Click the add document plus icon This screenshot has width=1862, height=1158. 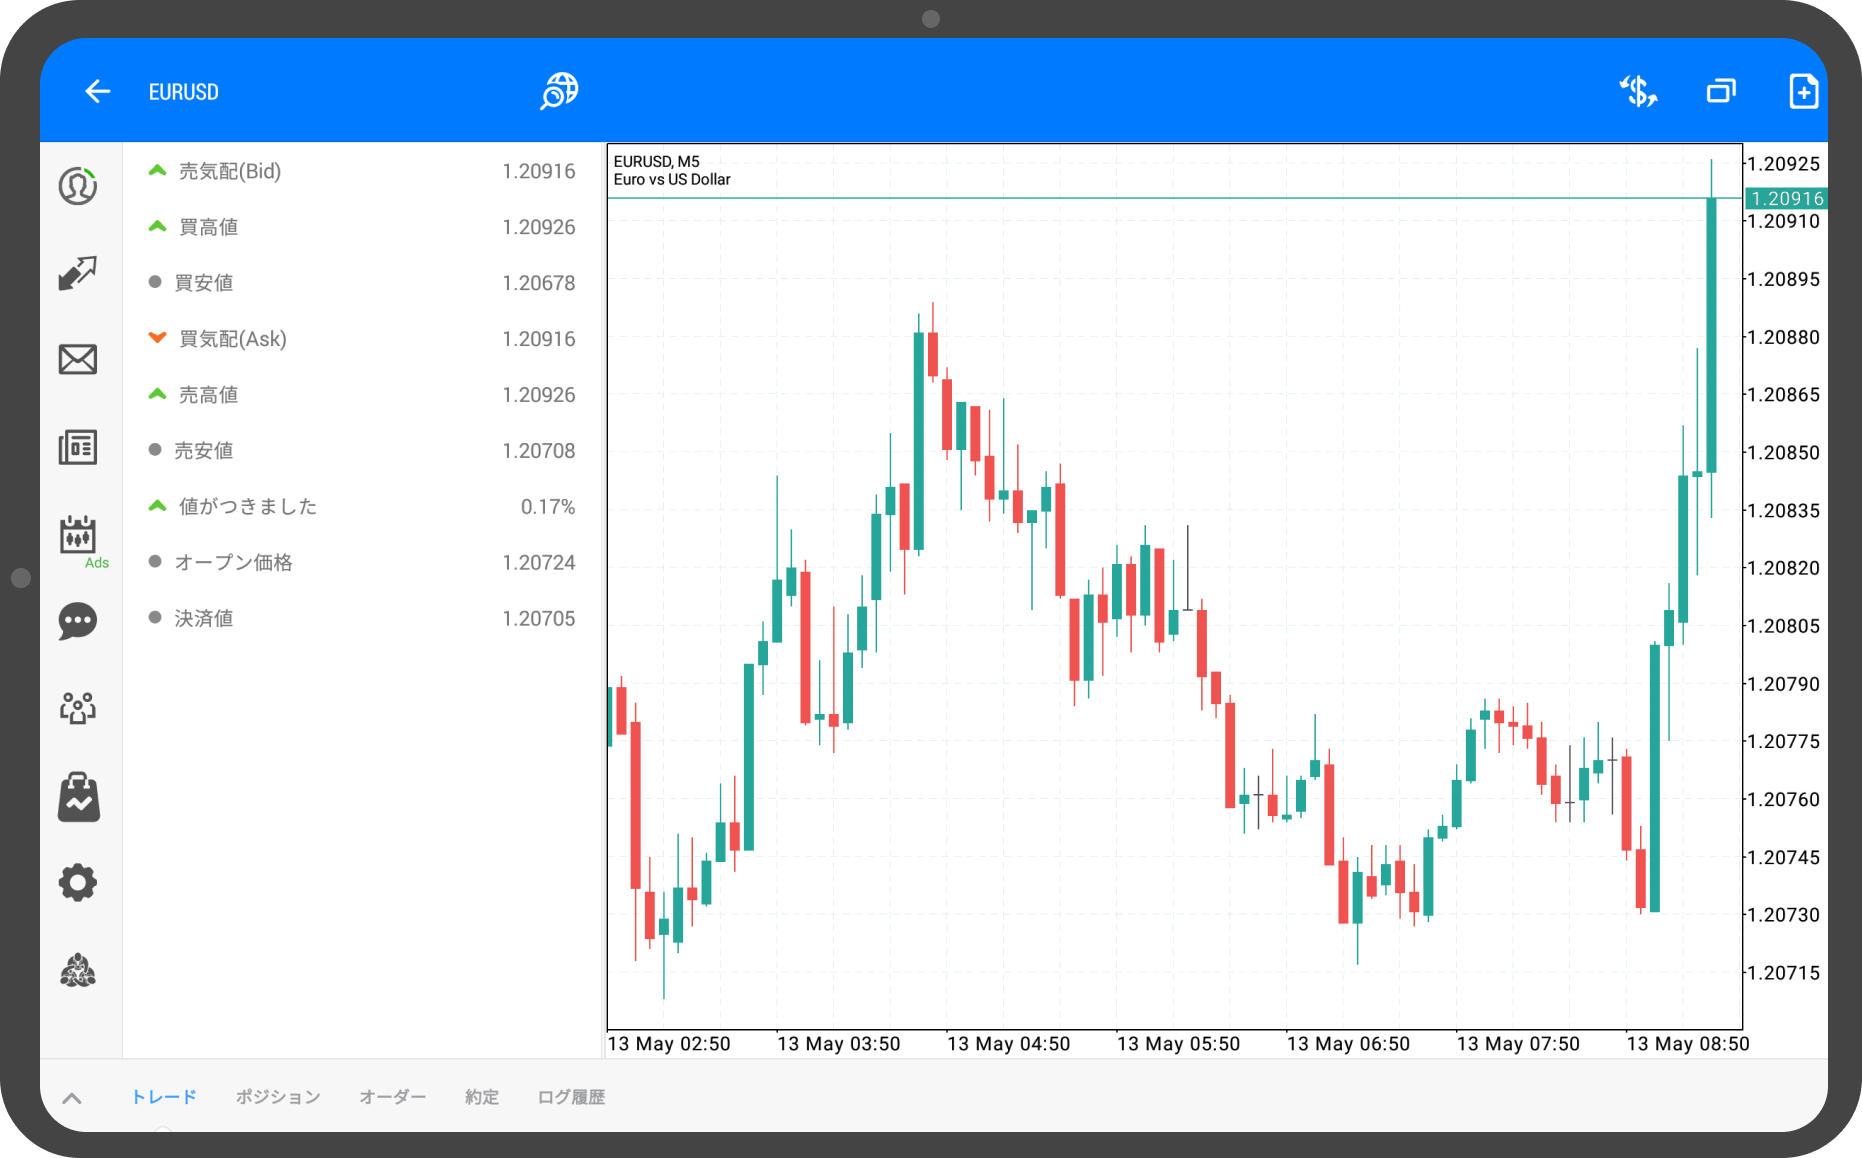(1803, 92)
